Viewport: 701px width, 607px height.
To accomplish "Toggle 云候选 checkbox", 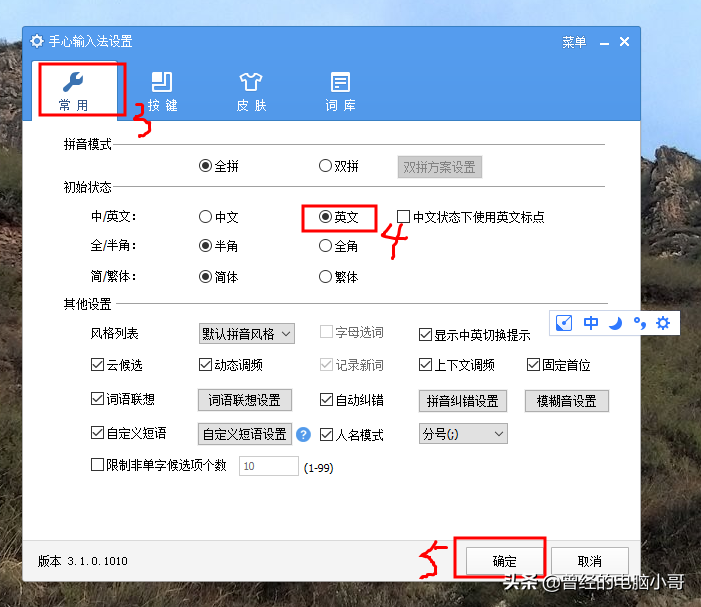I will click(x=117, y=365).
